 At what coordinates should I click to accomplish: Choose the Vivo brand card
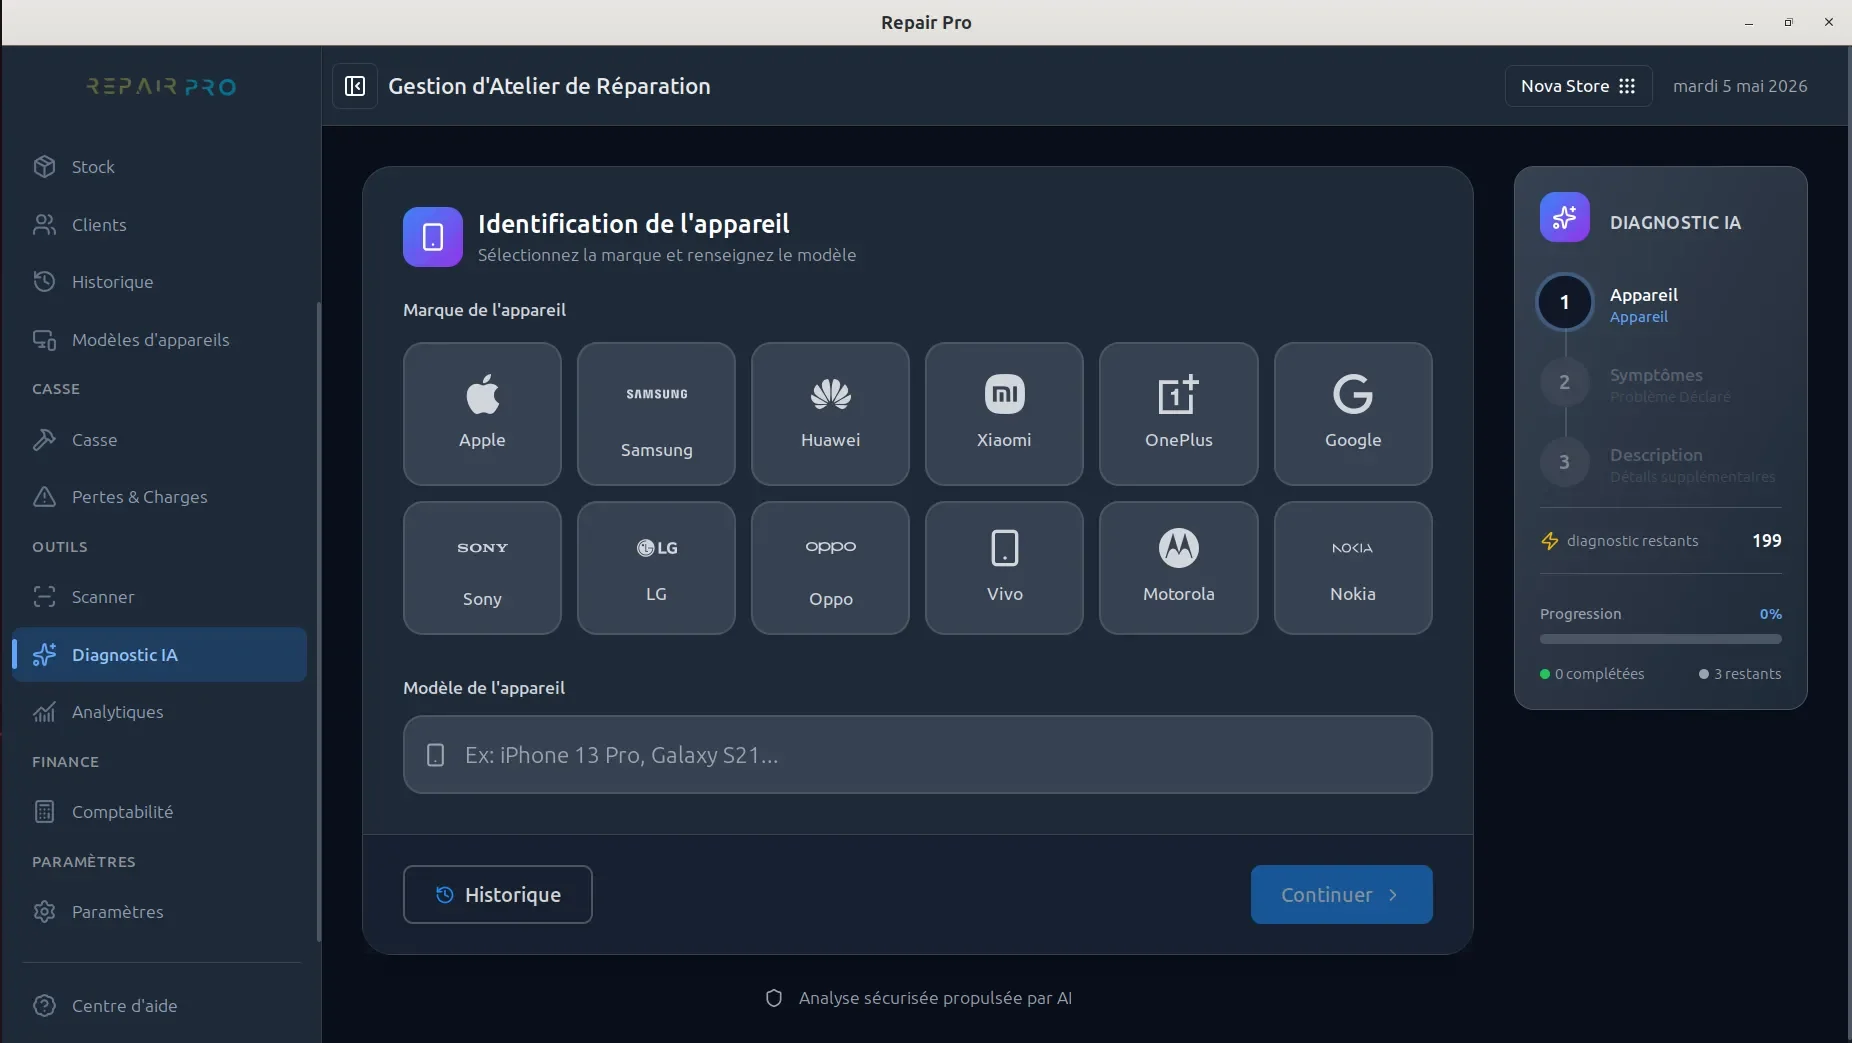(1004, 568)
